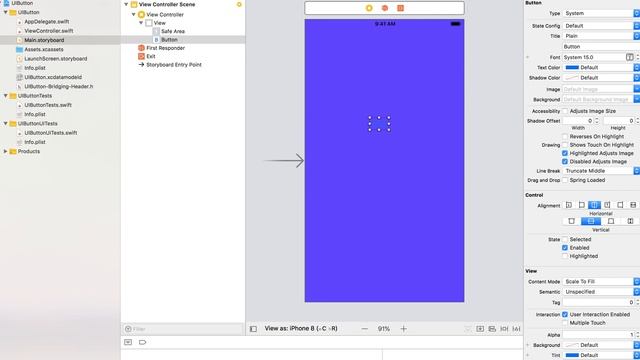Zoom out the canvas with minus
The image size is (640, 360).
click(364, 329)
